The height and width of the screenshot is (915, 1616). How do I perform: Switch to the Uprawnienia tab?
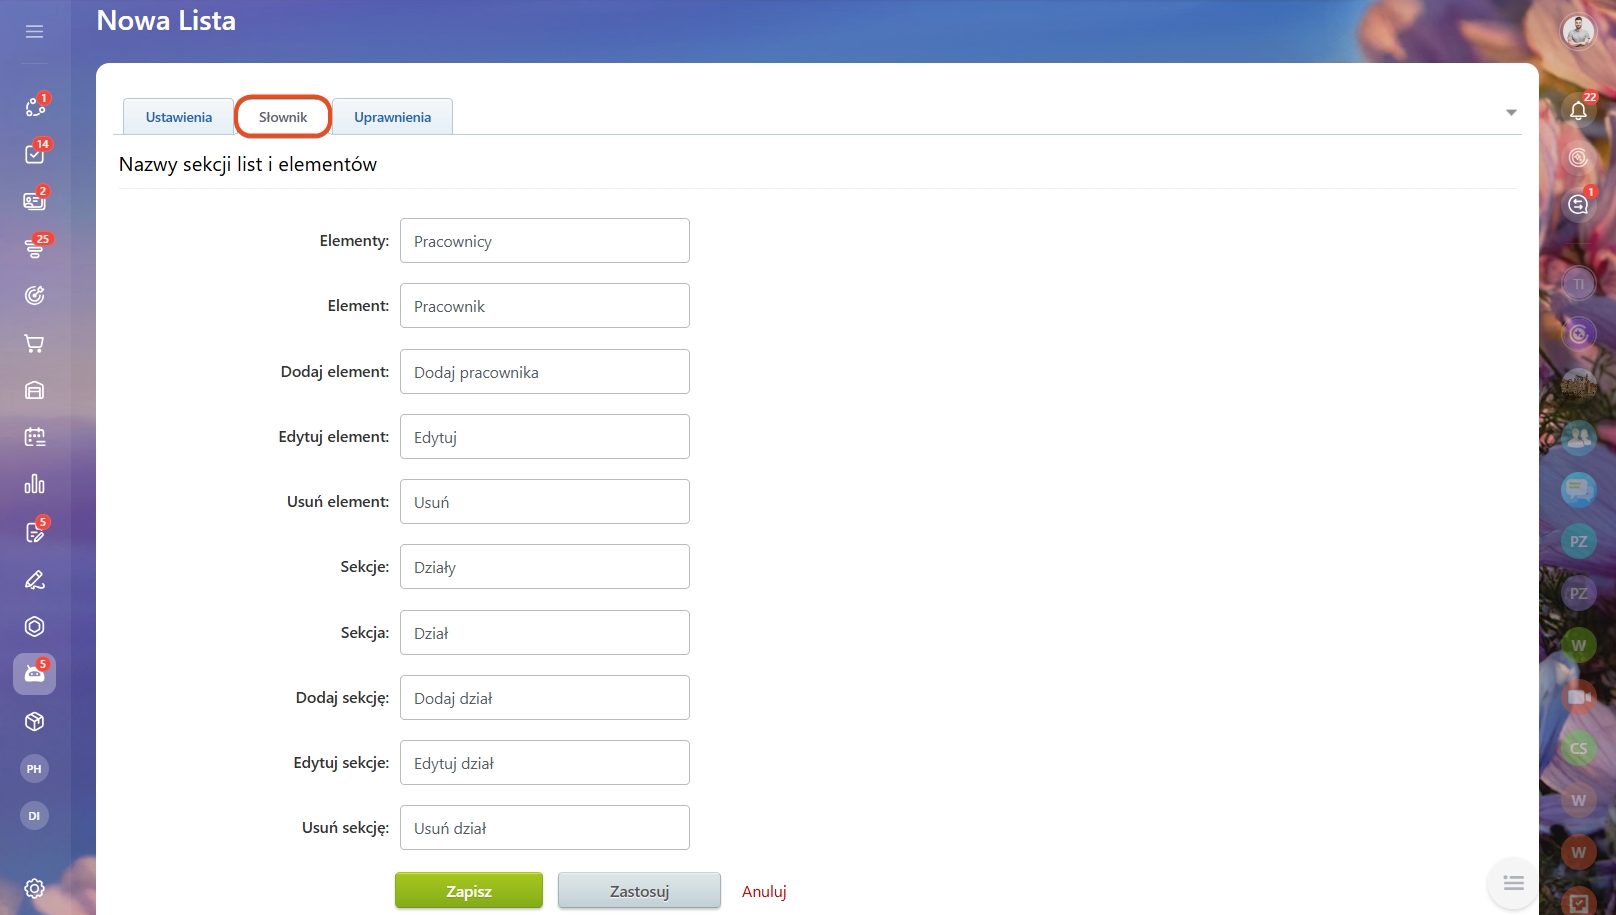(x=392, y=117)
